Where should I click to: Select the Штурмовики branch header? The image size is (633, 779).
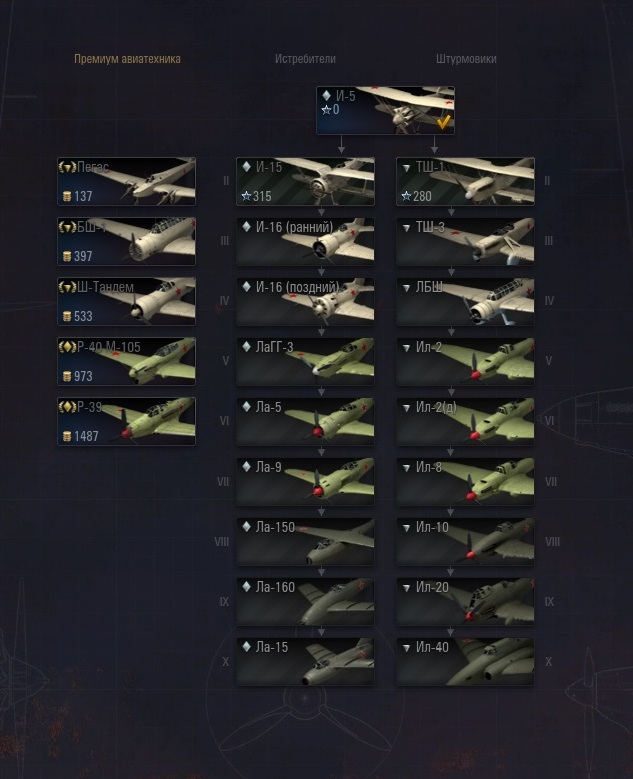click(x=466, y=59)
